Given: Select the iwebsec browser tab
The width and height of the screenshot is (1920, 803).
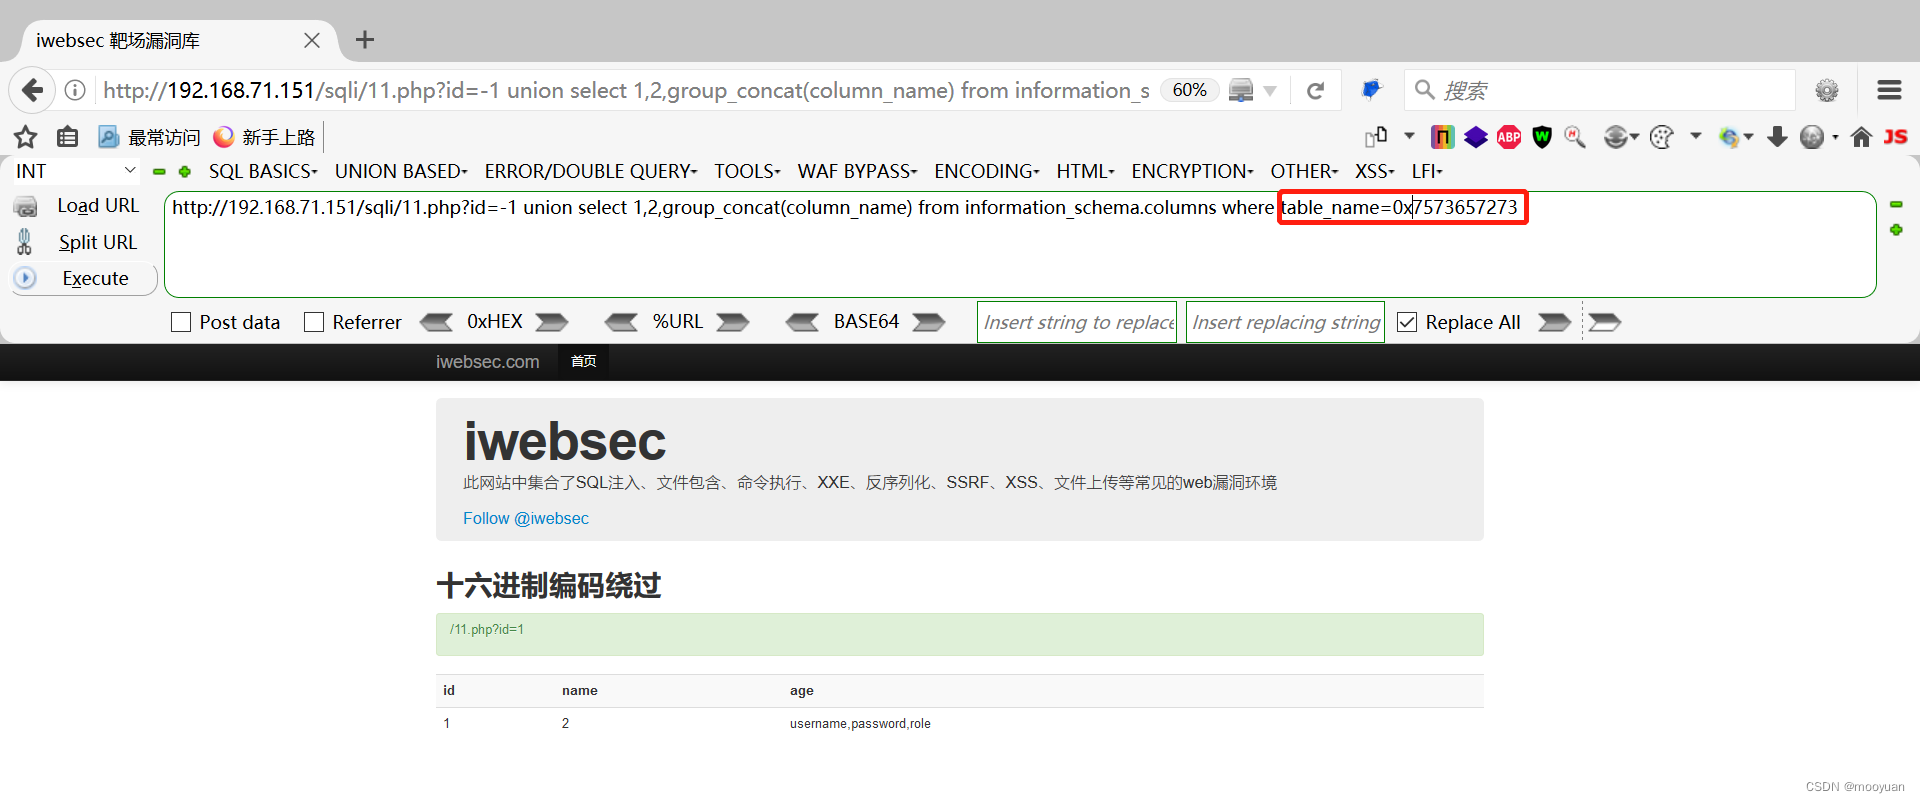Looking at the screenshot, I should tap(180, 40).
